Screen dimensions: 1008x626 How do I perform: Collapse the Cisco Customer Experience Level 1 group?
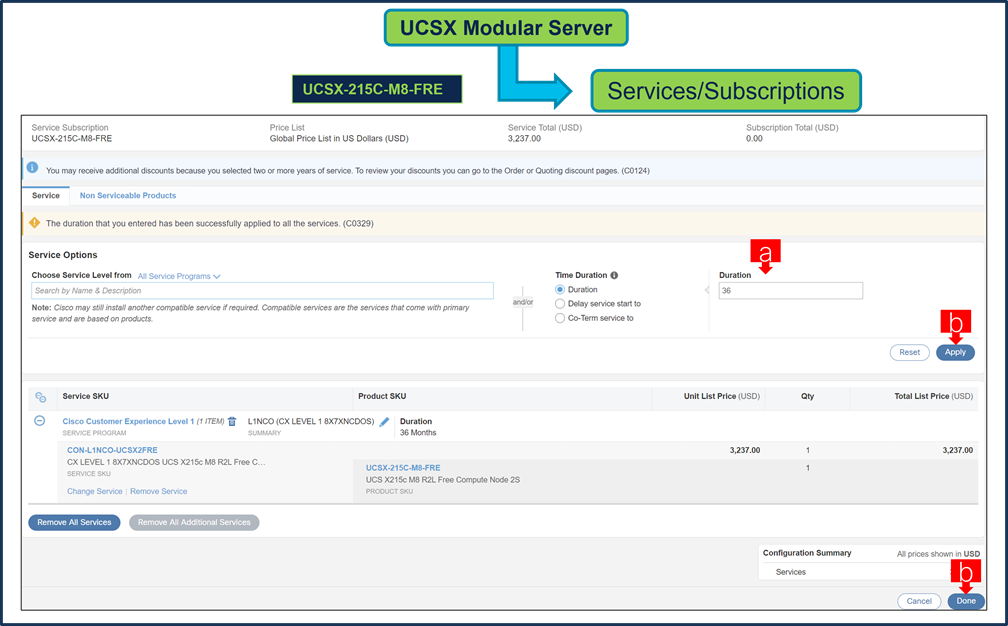pyautogui.click(x=39, y=421)
